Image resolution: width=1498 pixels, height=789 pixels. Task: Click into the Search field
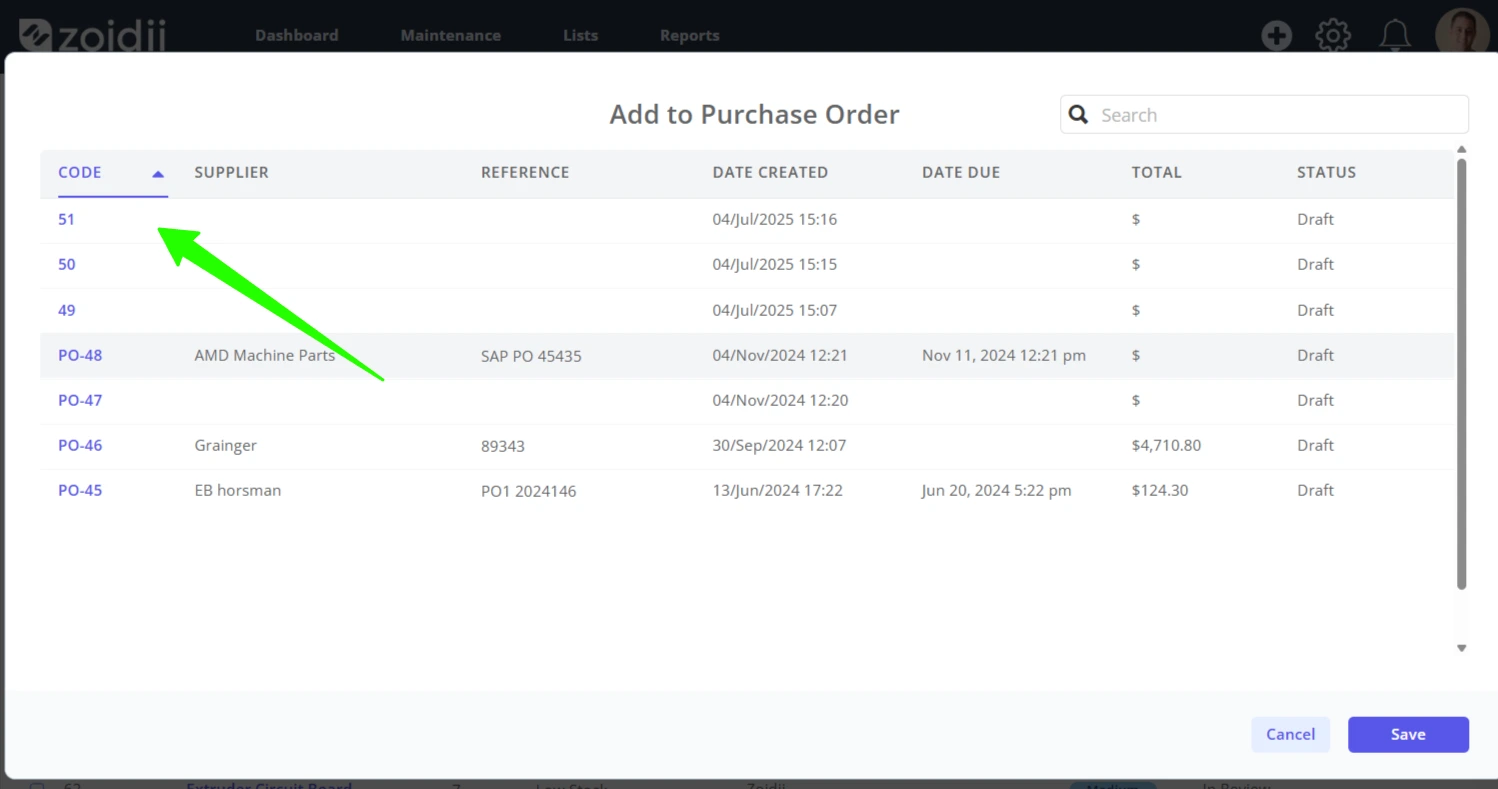coord(1264,114)
